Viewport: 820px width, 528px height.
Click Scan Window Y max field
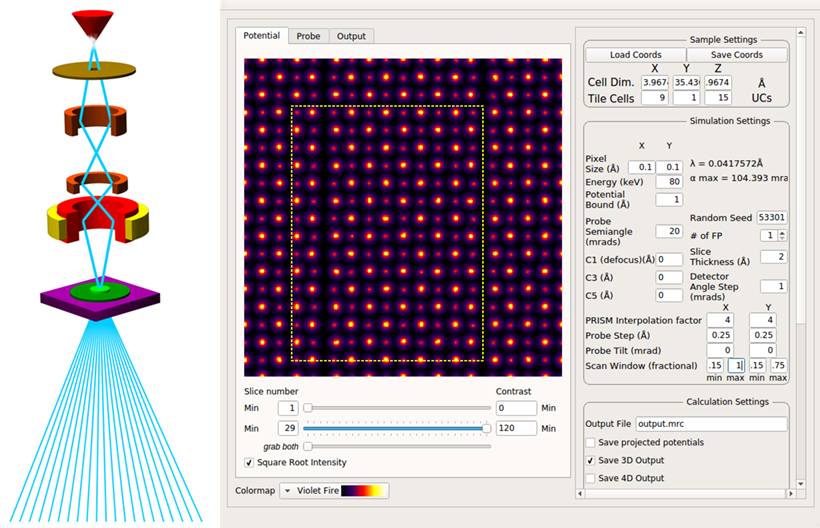click(x=778, y=365)
